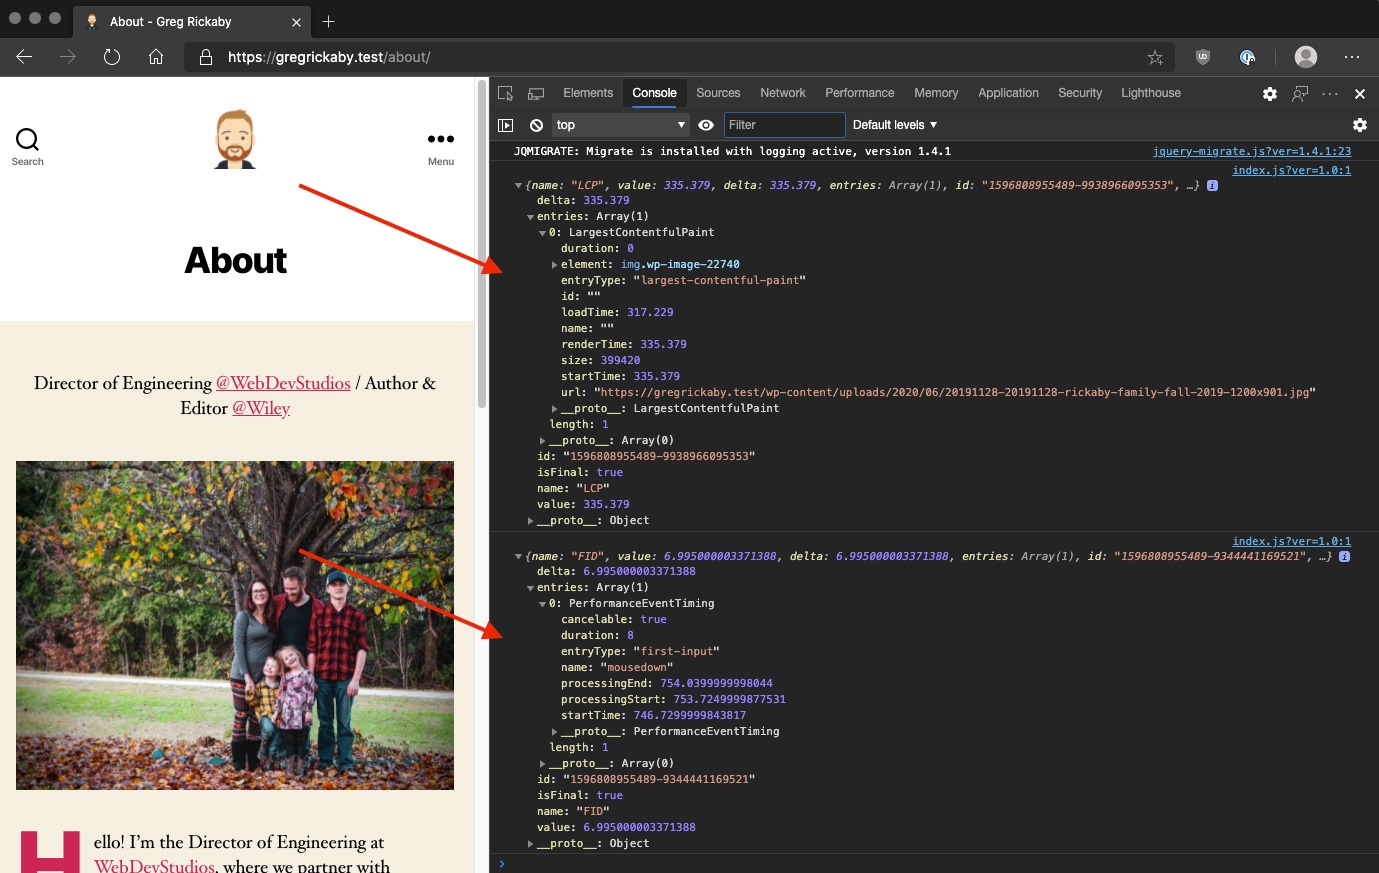Viewport: 1379px width, 873px height.
Task: Click the browser forward arrow
Action: [68, 57]
